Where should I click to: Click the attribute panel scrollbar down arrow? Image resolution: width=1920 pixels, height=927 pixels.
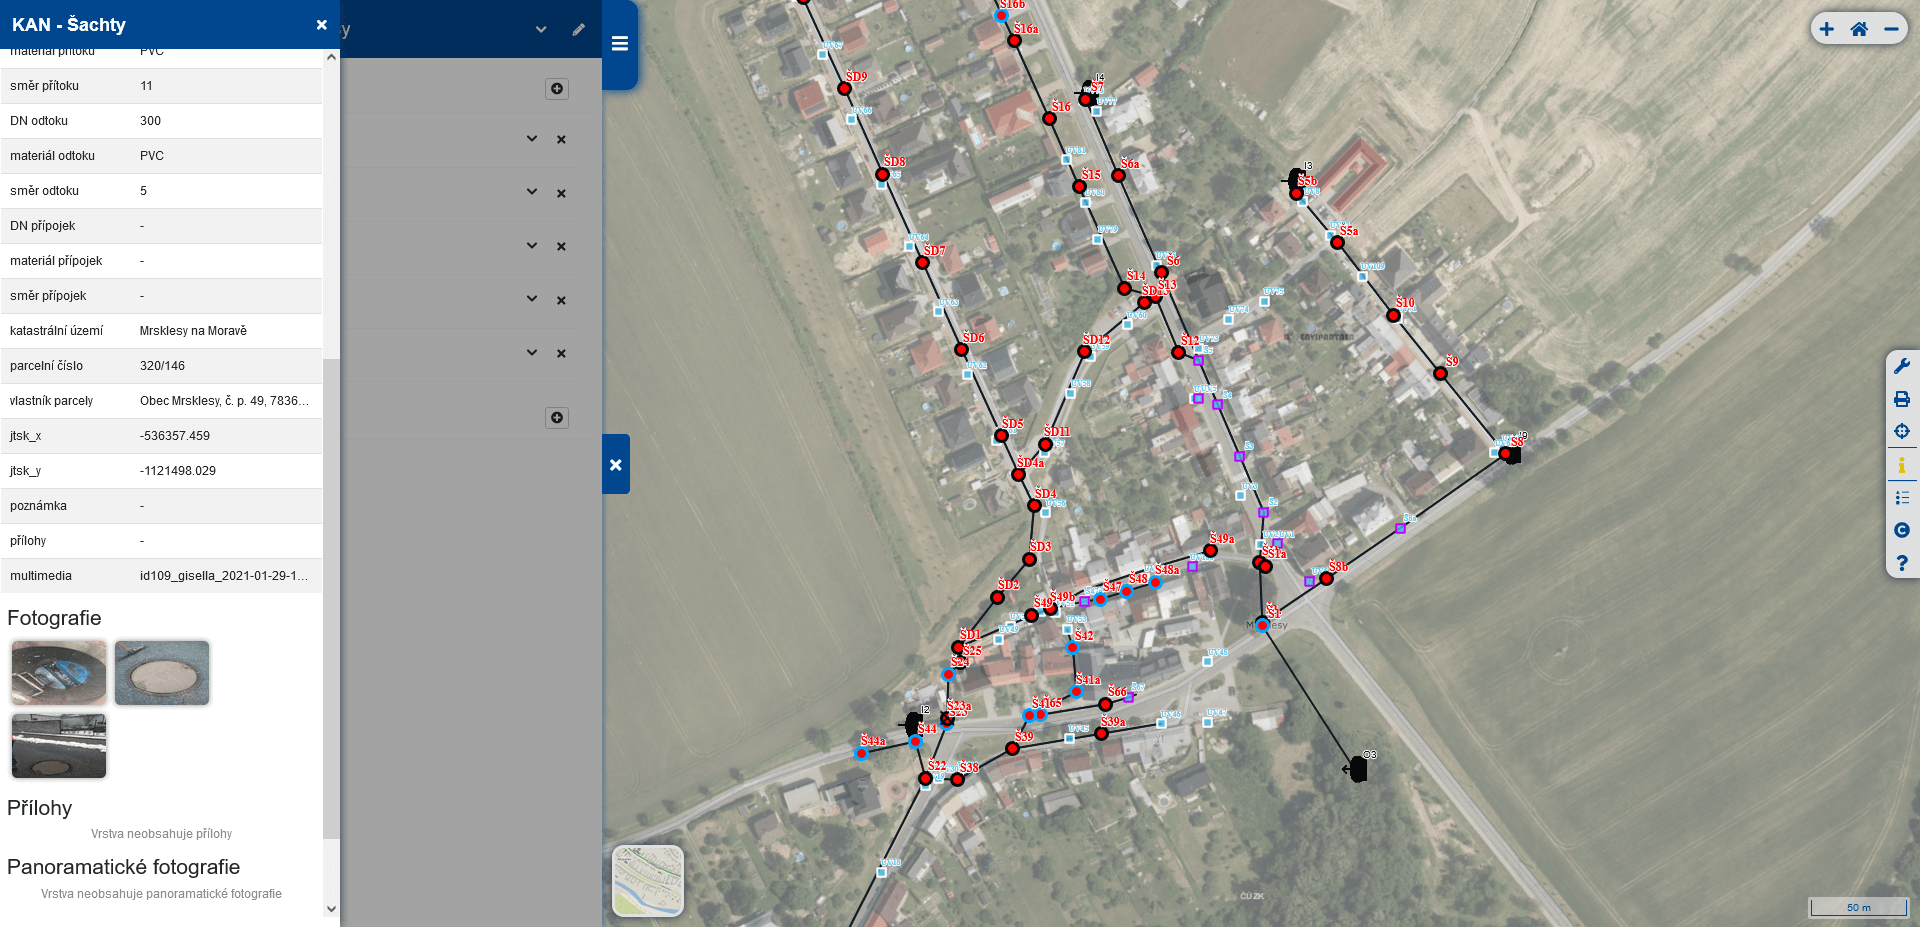[x=331, y=909]
